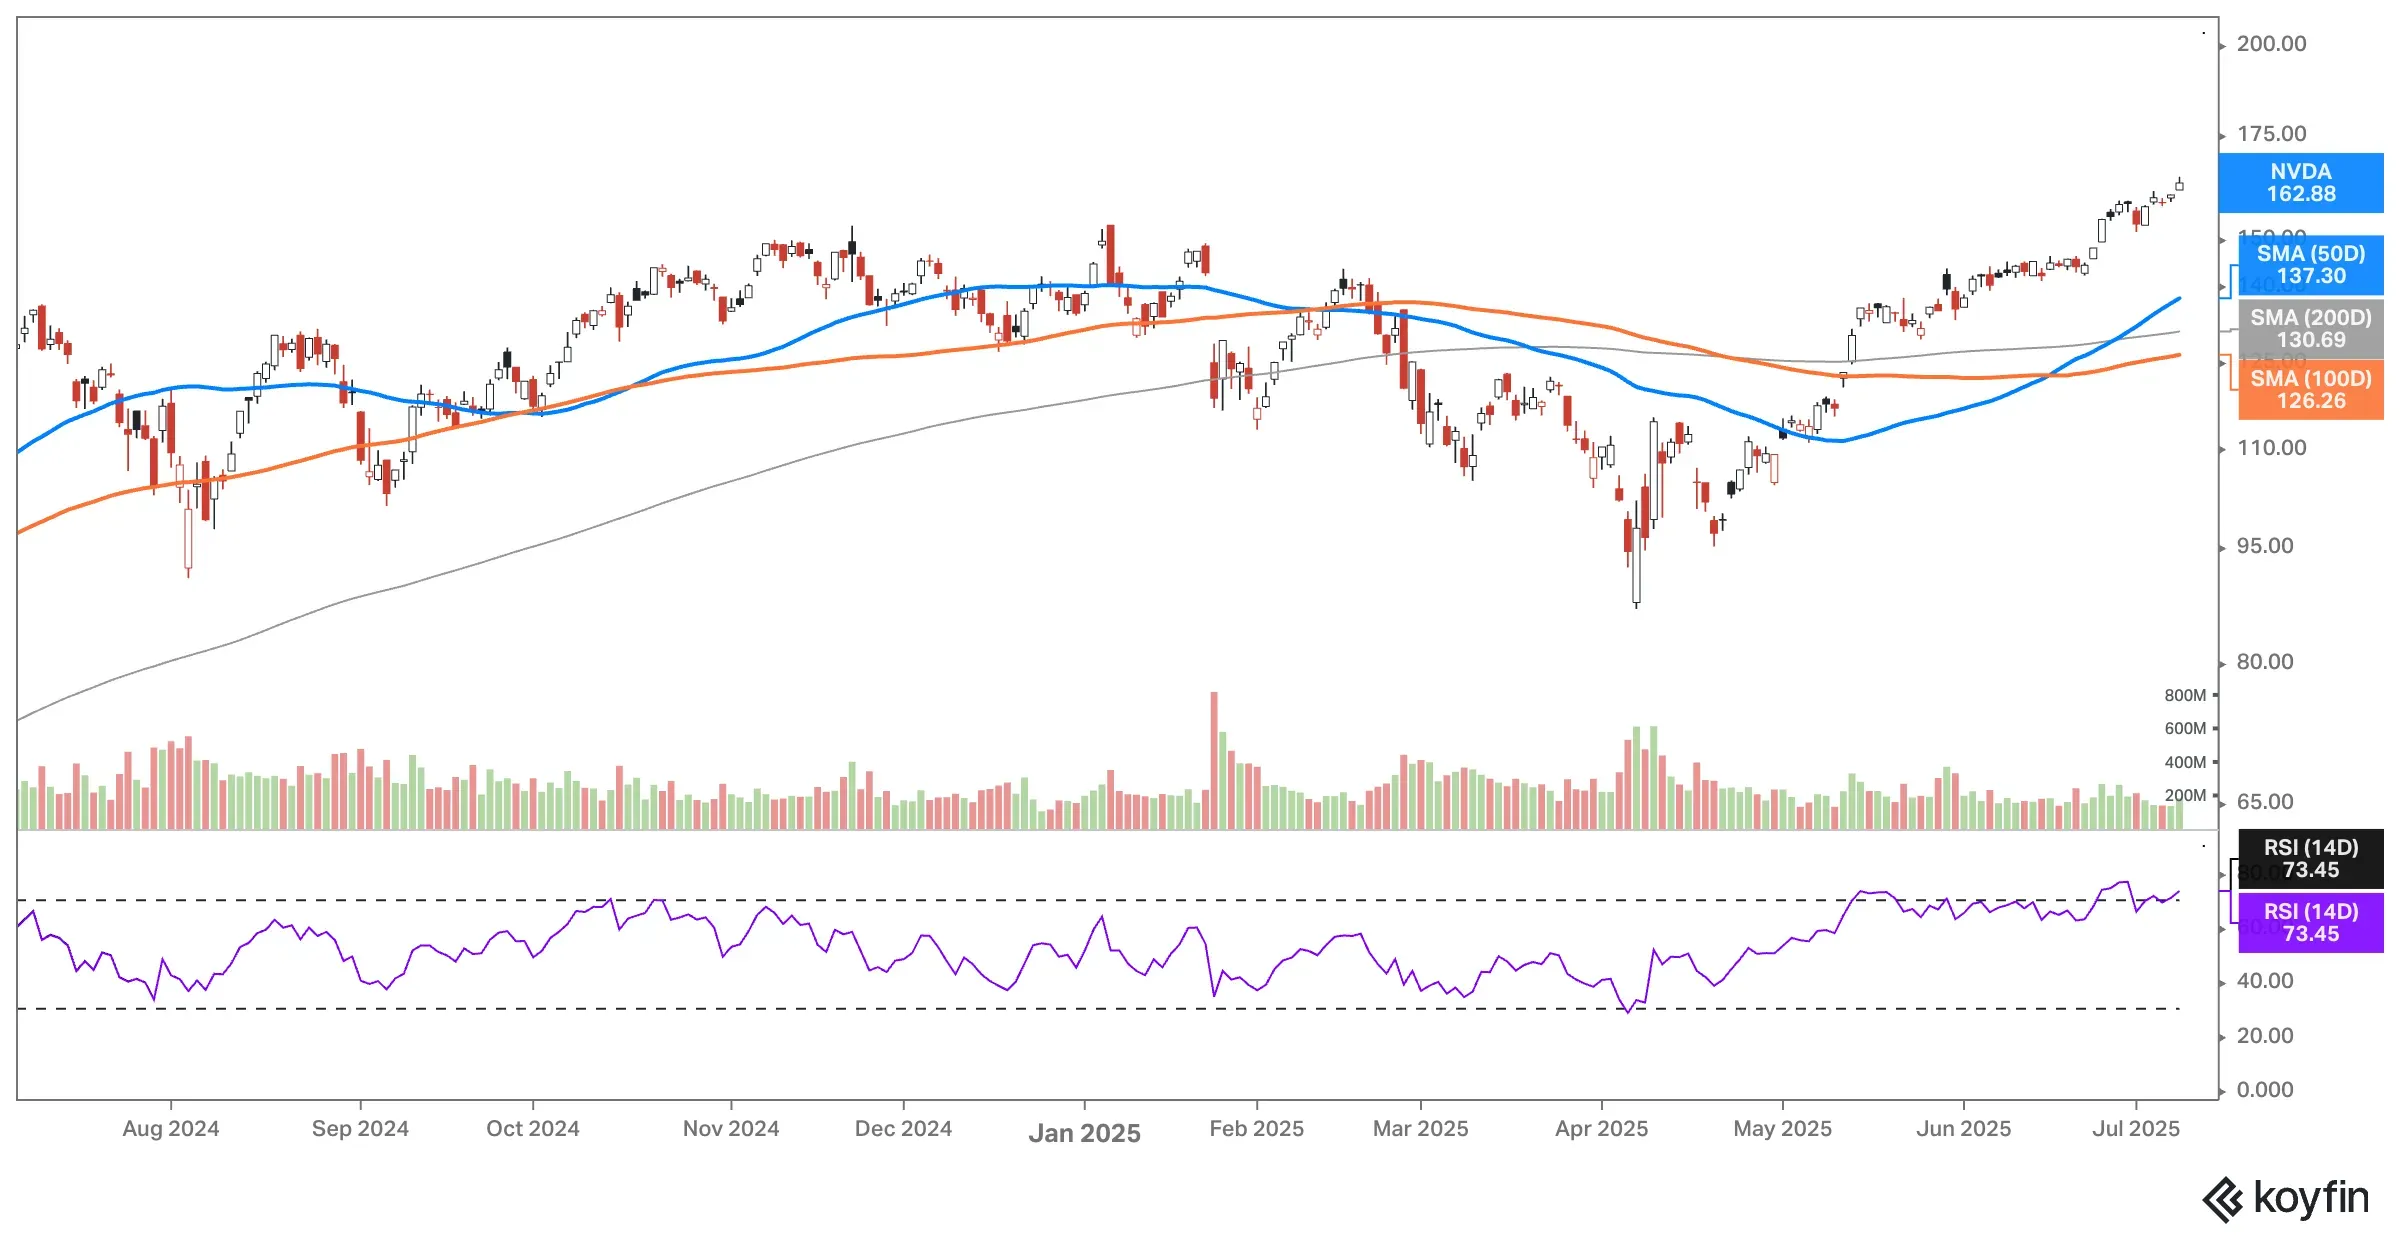Click the 800M volume axis label

coord(2185,695)
